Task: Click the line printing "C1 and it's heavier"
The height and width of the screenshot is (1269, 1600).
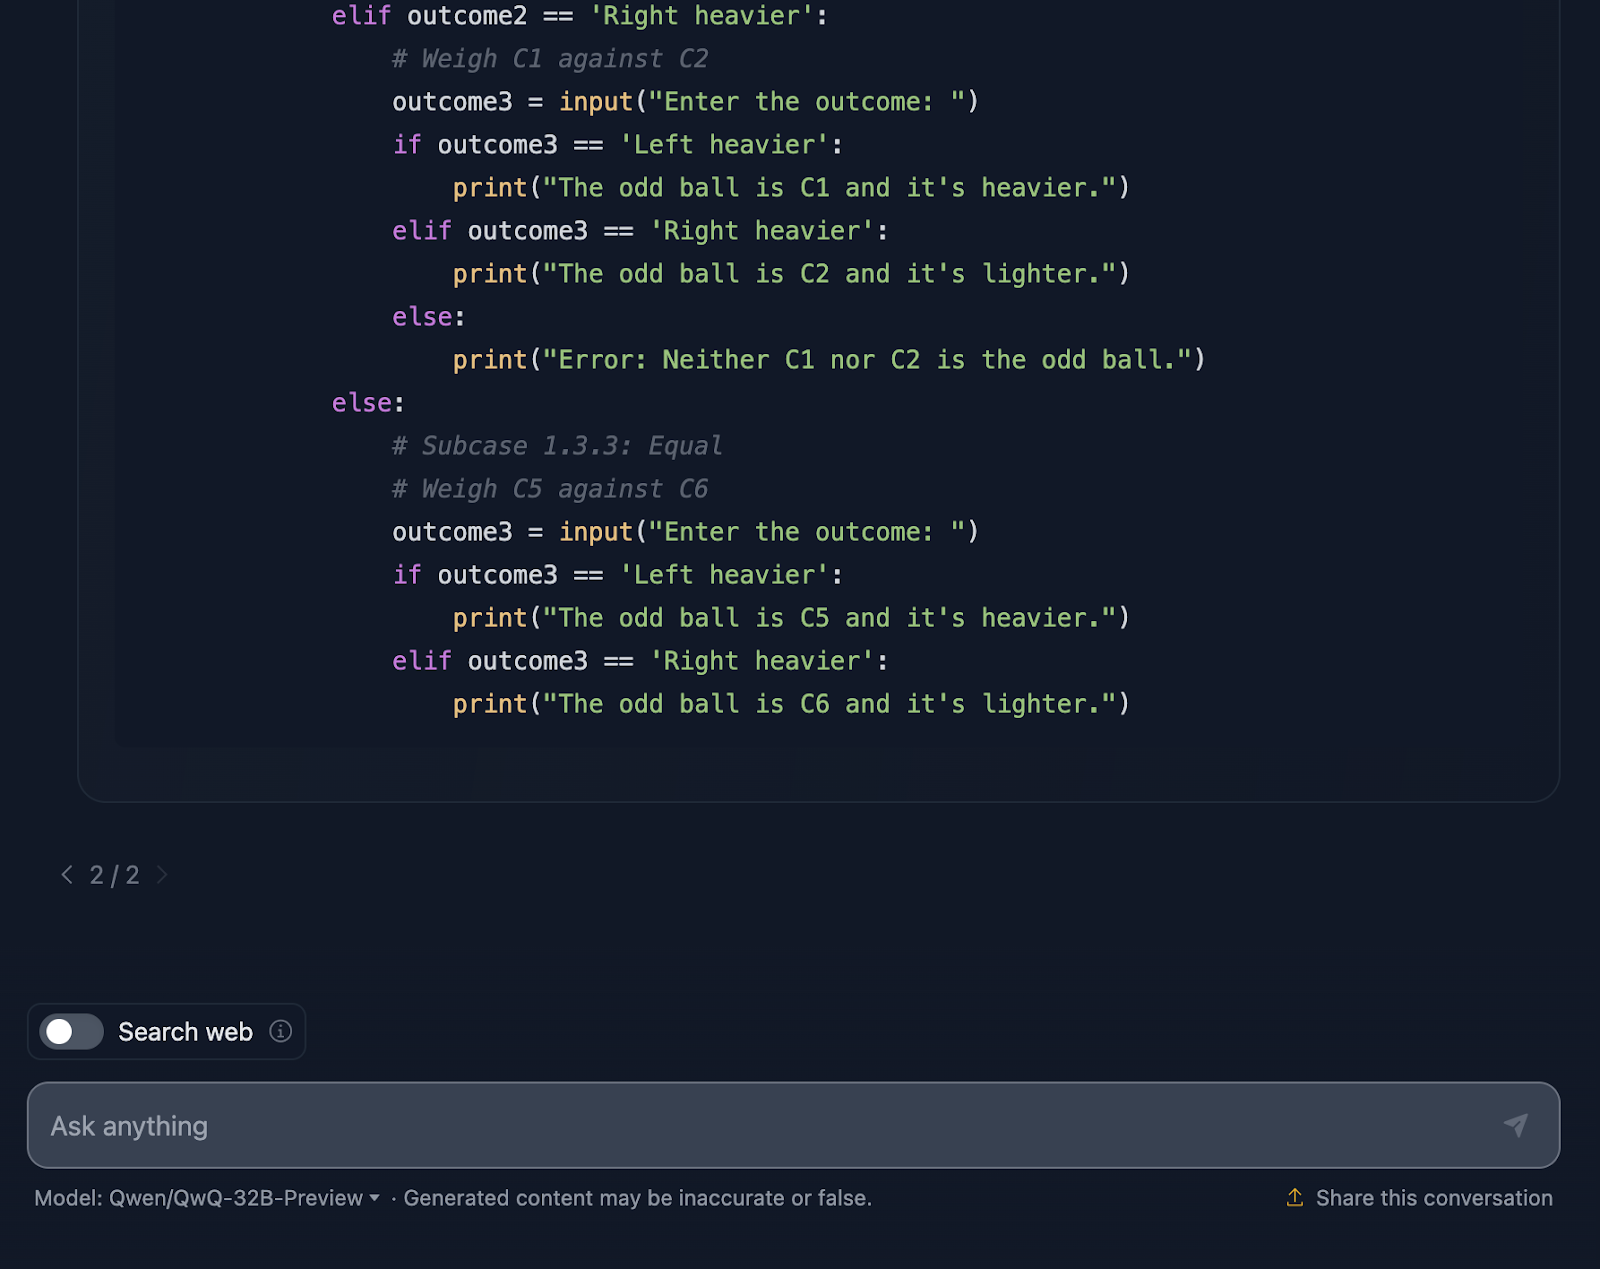Action: [x=791, y=188]
